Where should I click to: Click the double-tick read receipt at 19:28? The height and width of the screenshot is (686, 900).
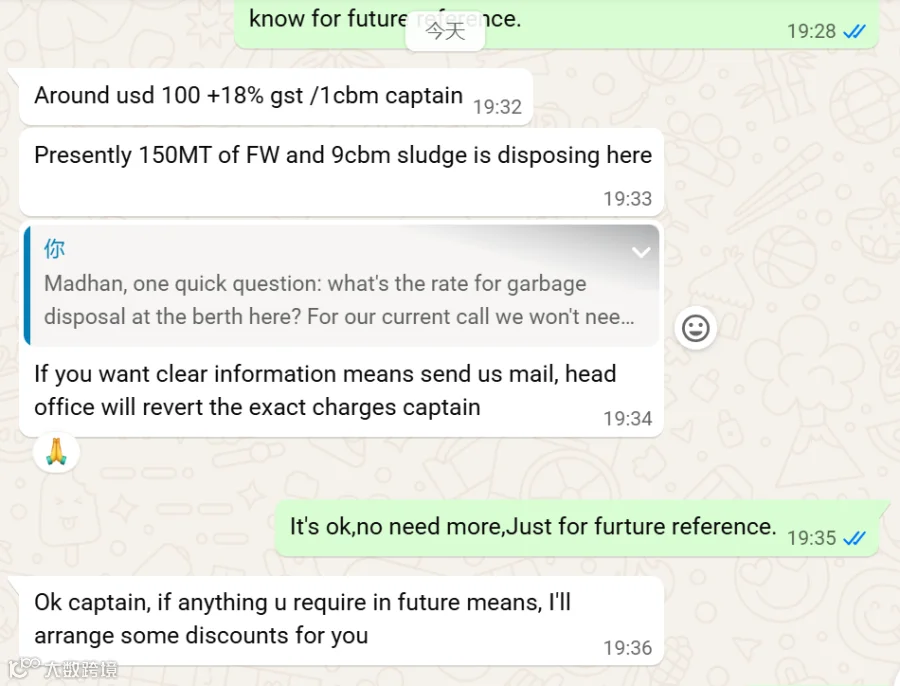click(x=854, y=31)
